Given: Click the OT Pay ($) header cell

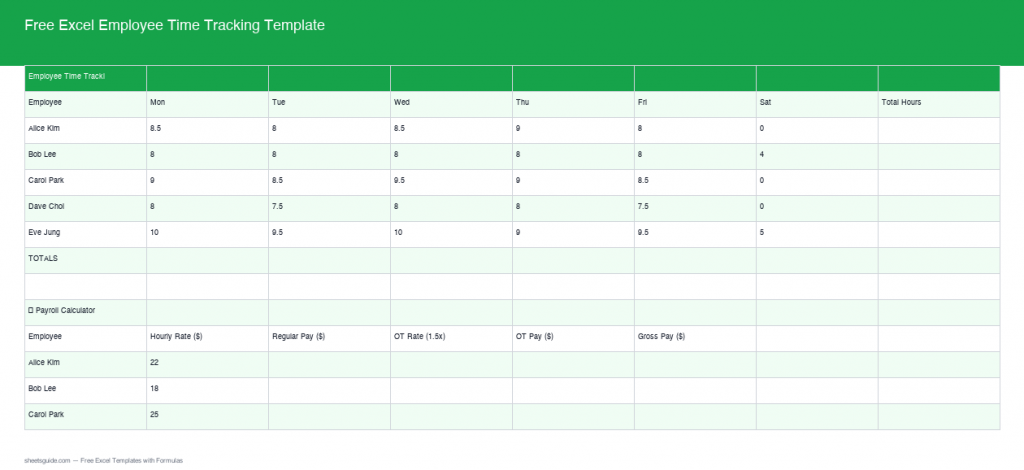Looking at the screenshot, I should pos(573,337).
